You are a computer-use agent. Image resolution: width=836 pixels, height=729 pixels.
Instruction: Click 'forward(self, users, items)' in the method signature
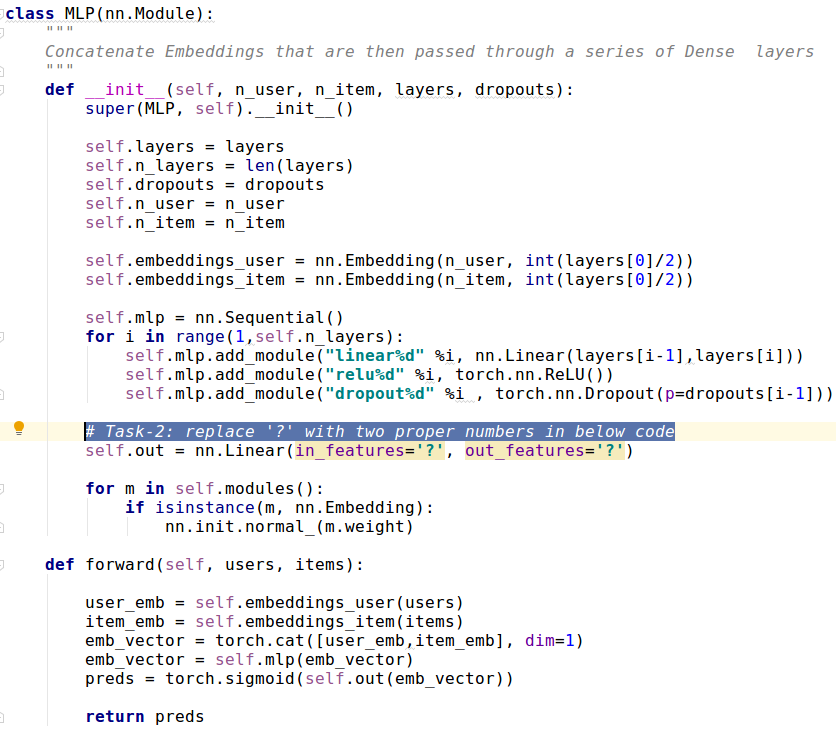[219, 565]
